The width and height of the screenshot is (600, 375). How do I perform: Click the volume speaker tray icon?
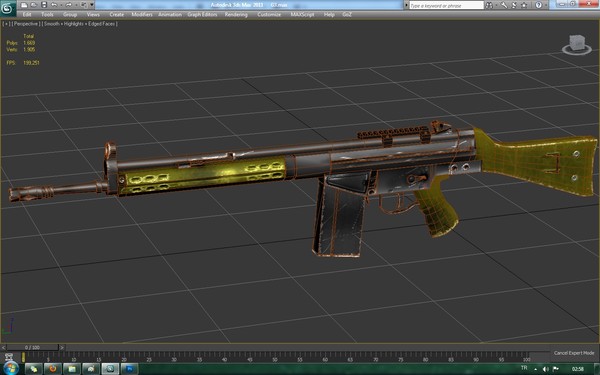pyautogui.click(x=546, y=369)
